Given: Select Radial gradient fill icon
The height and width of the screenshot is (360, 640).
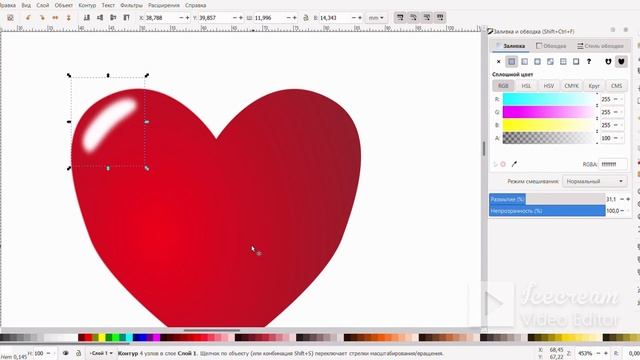Looking at the screenshot, I should click(x=537, y=62).
